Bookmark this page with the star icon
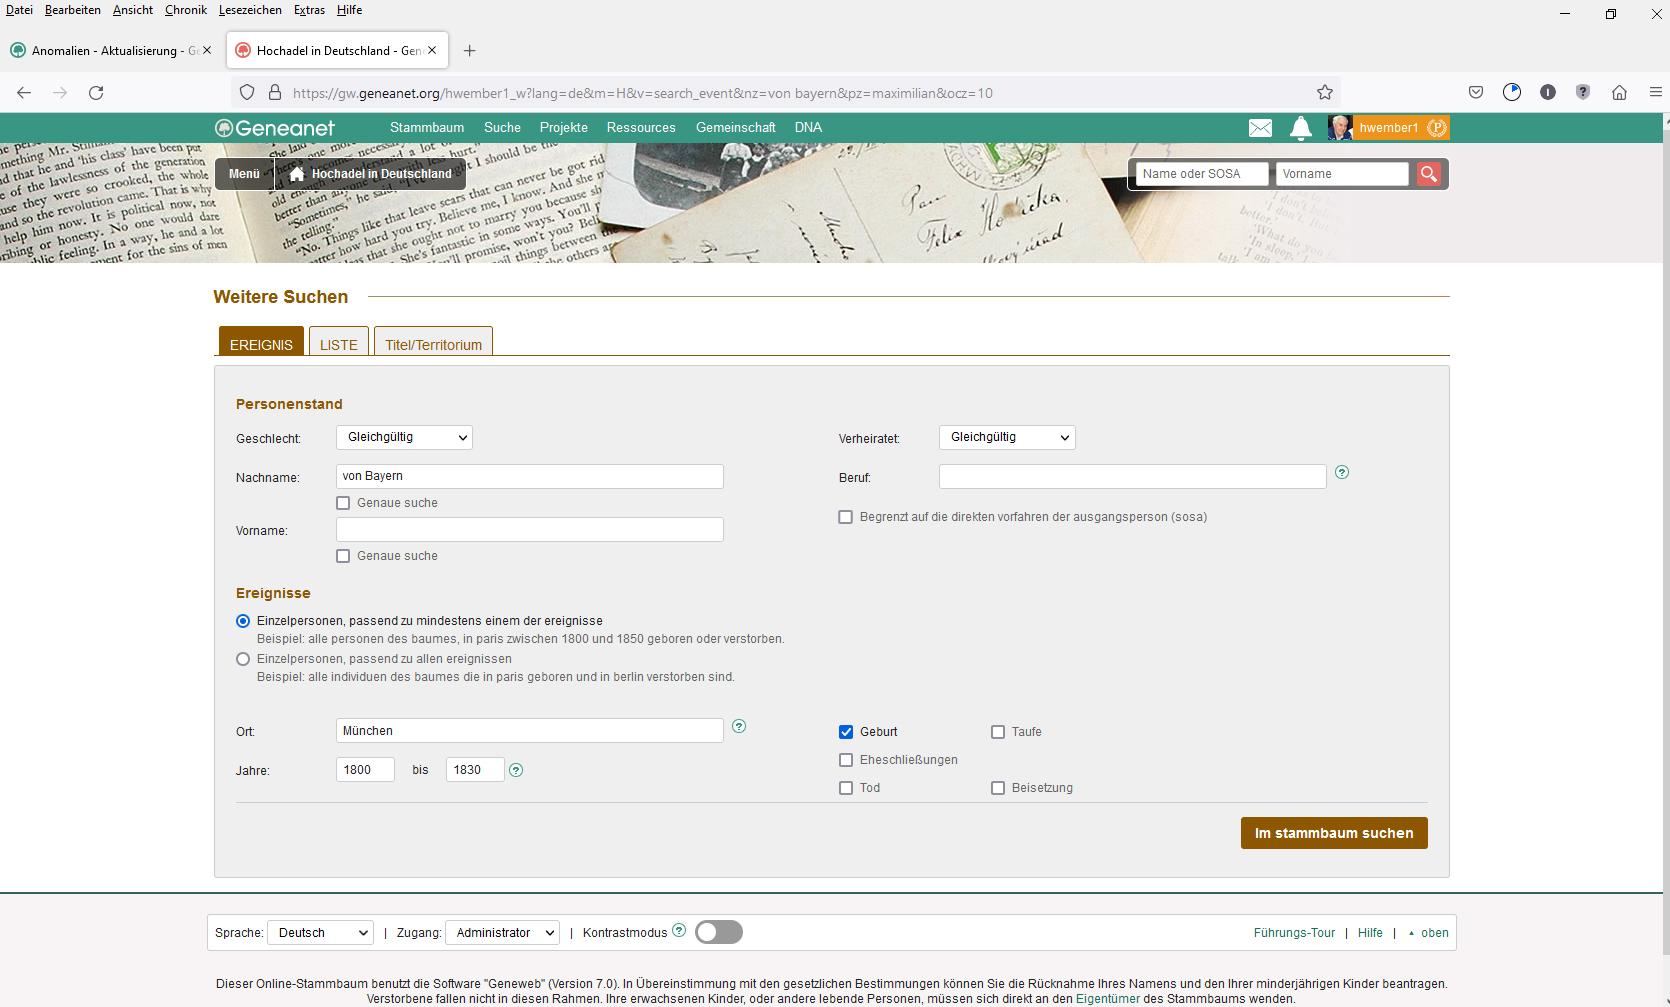1670x1007 pixels. point(1325,93)
